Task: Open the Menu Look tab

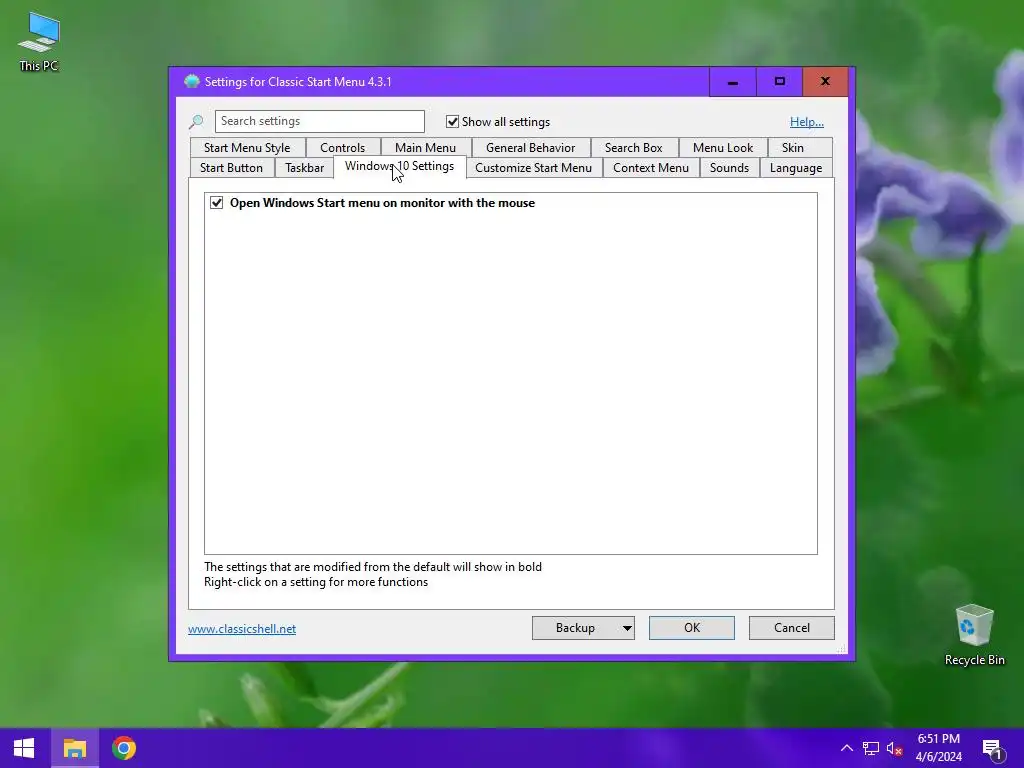Action: pyautogui.click(x=723, y=148)
